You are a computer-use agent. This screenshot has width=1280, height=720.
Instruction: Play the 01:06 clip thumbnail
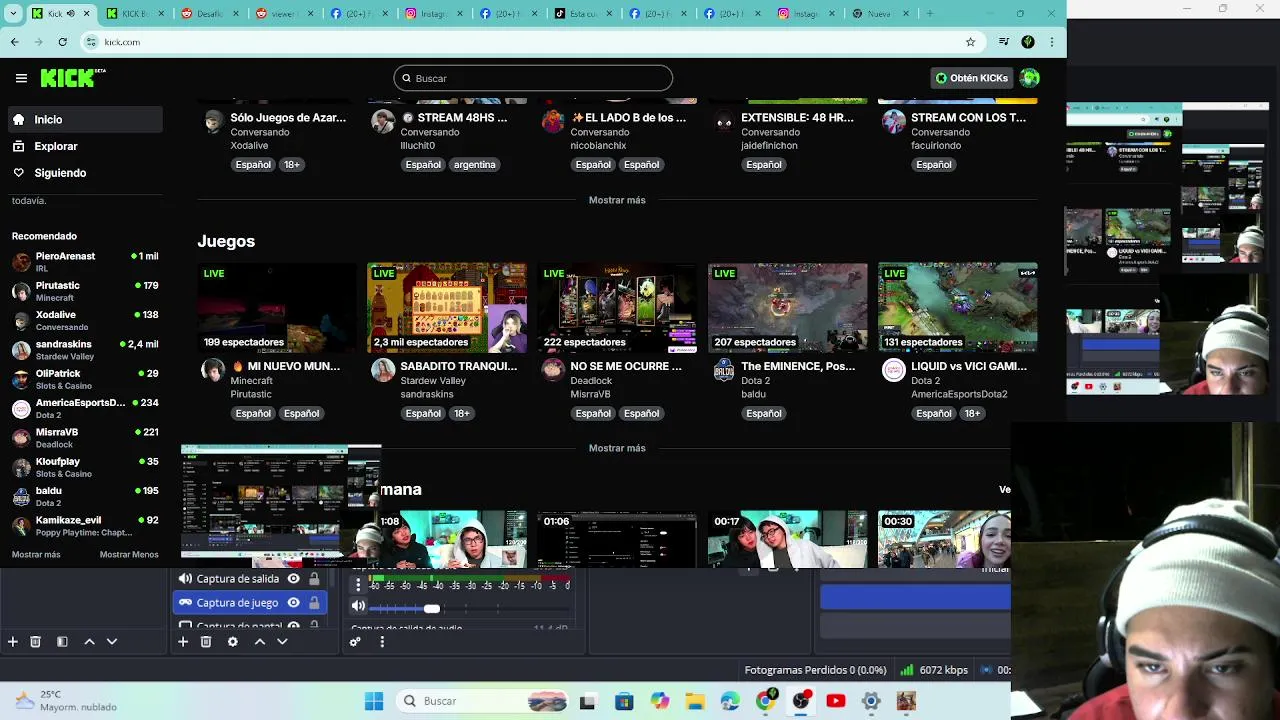(617, 539)
